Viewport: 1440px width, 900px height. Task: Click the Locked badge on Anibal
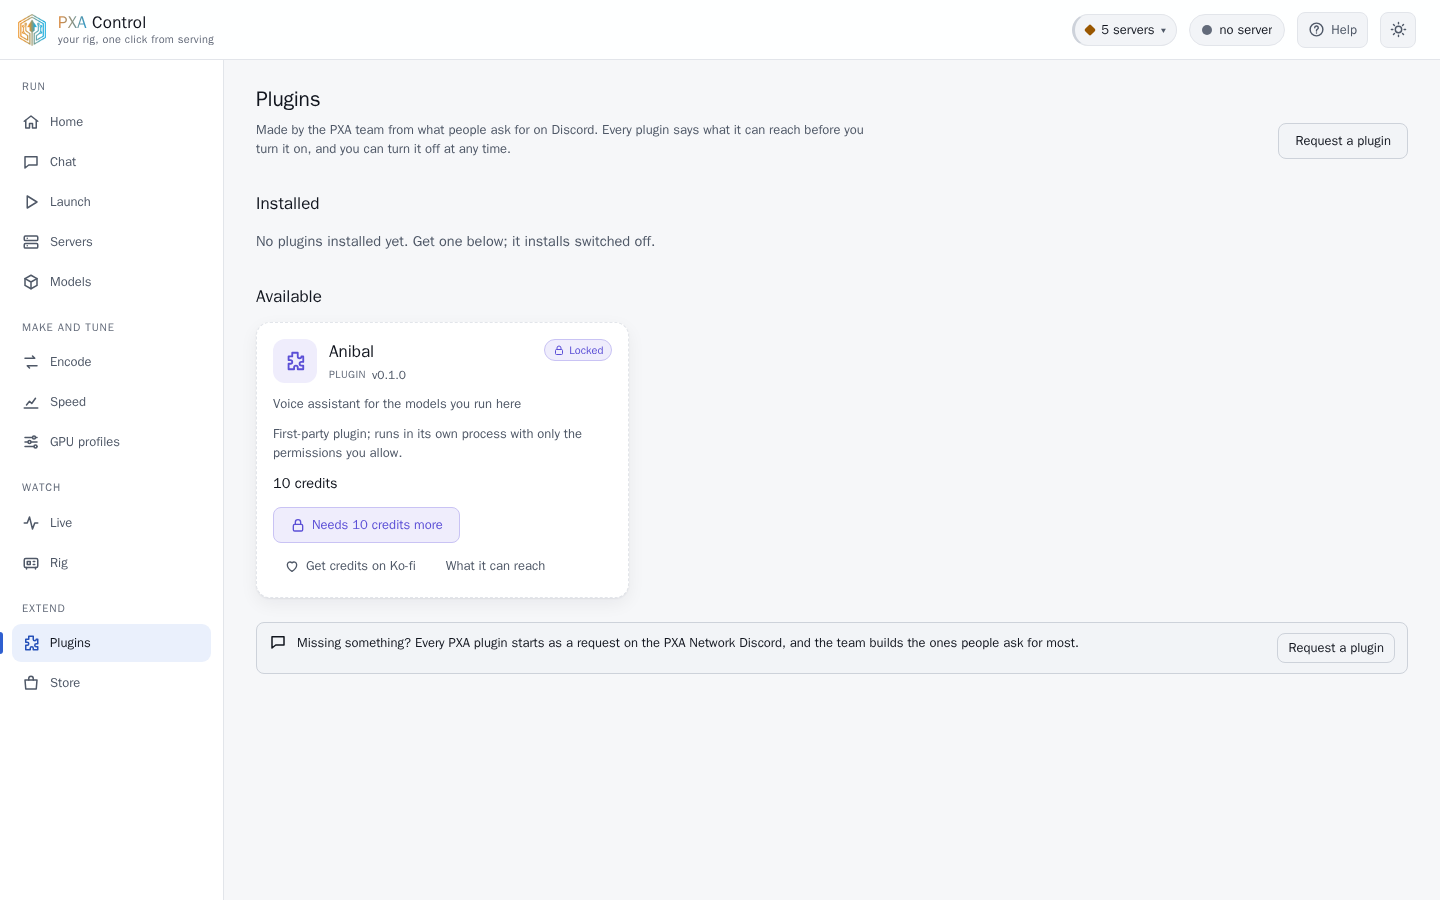pyautogui.click(x=578, y=350)
